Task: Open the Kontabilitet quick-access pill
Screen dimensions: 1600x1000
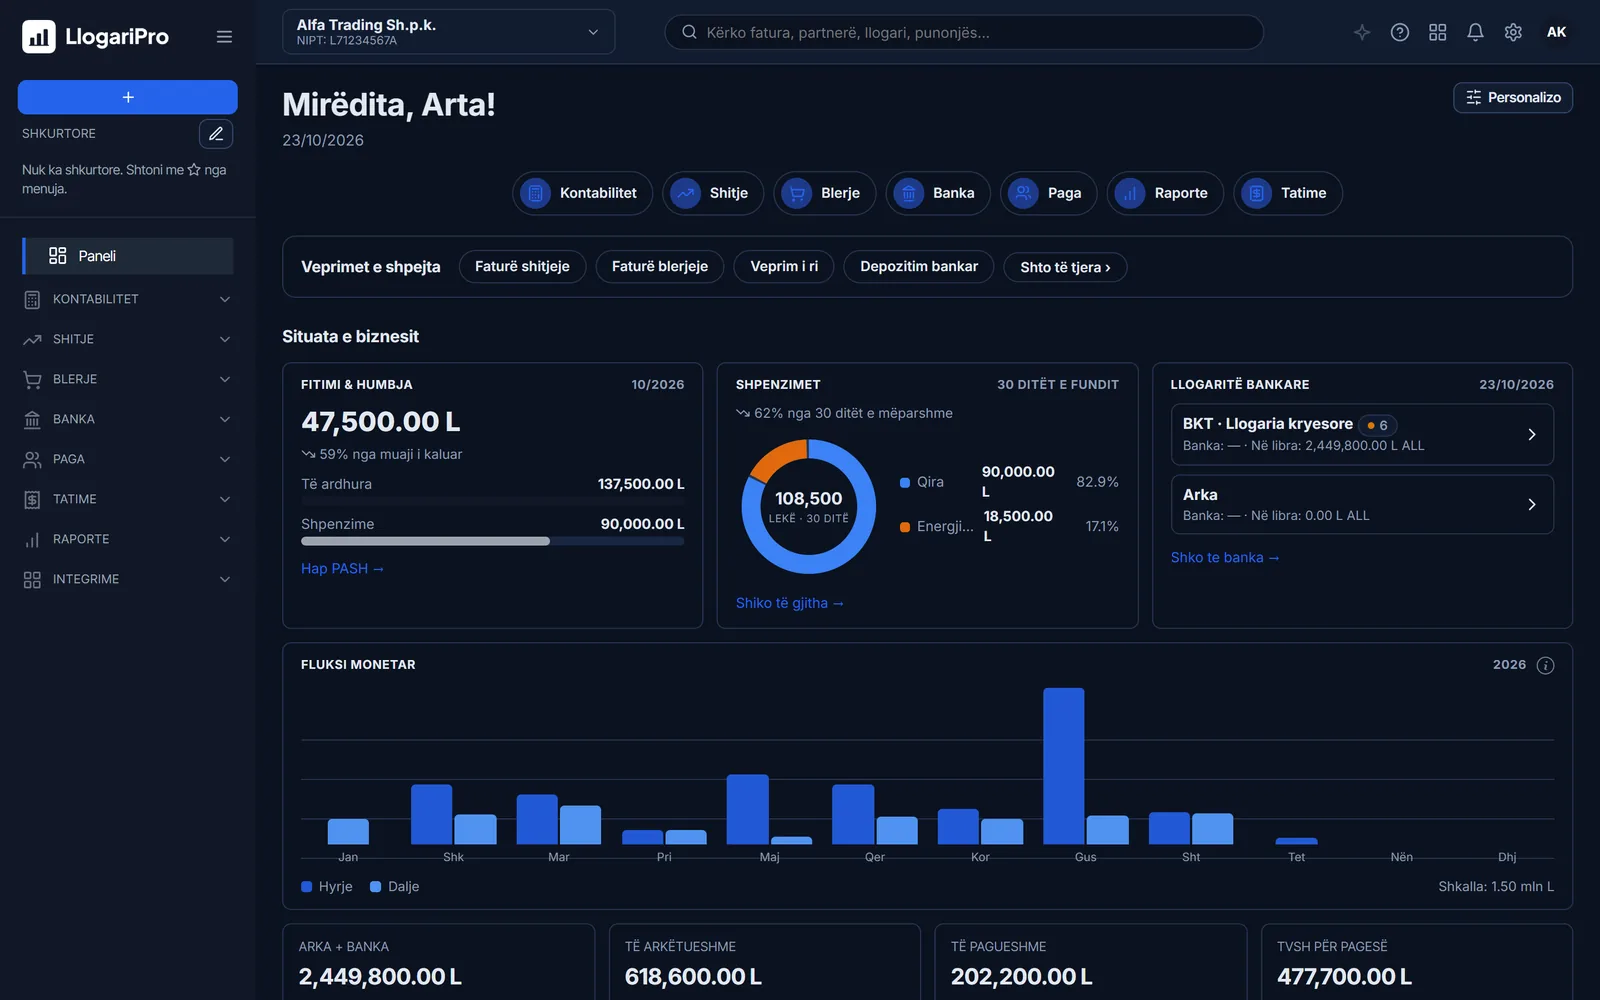Action: tap(582, 193)
